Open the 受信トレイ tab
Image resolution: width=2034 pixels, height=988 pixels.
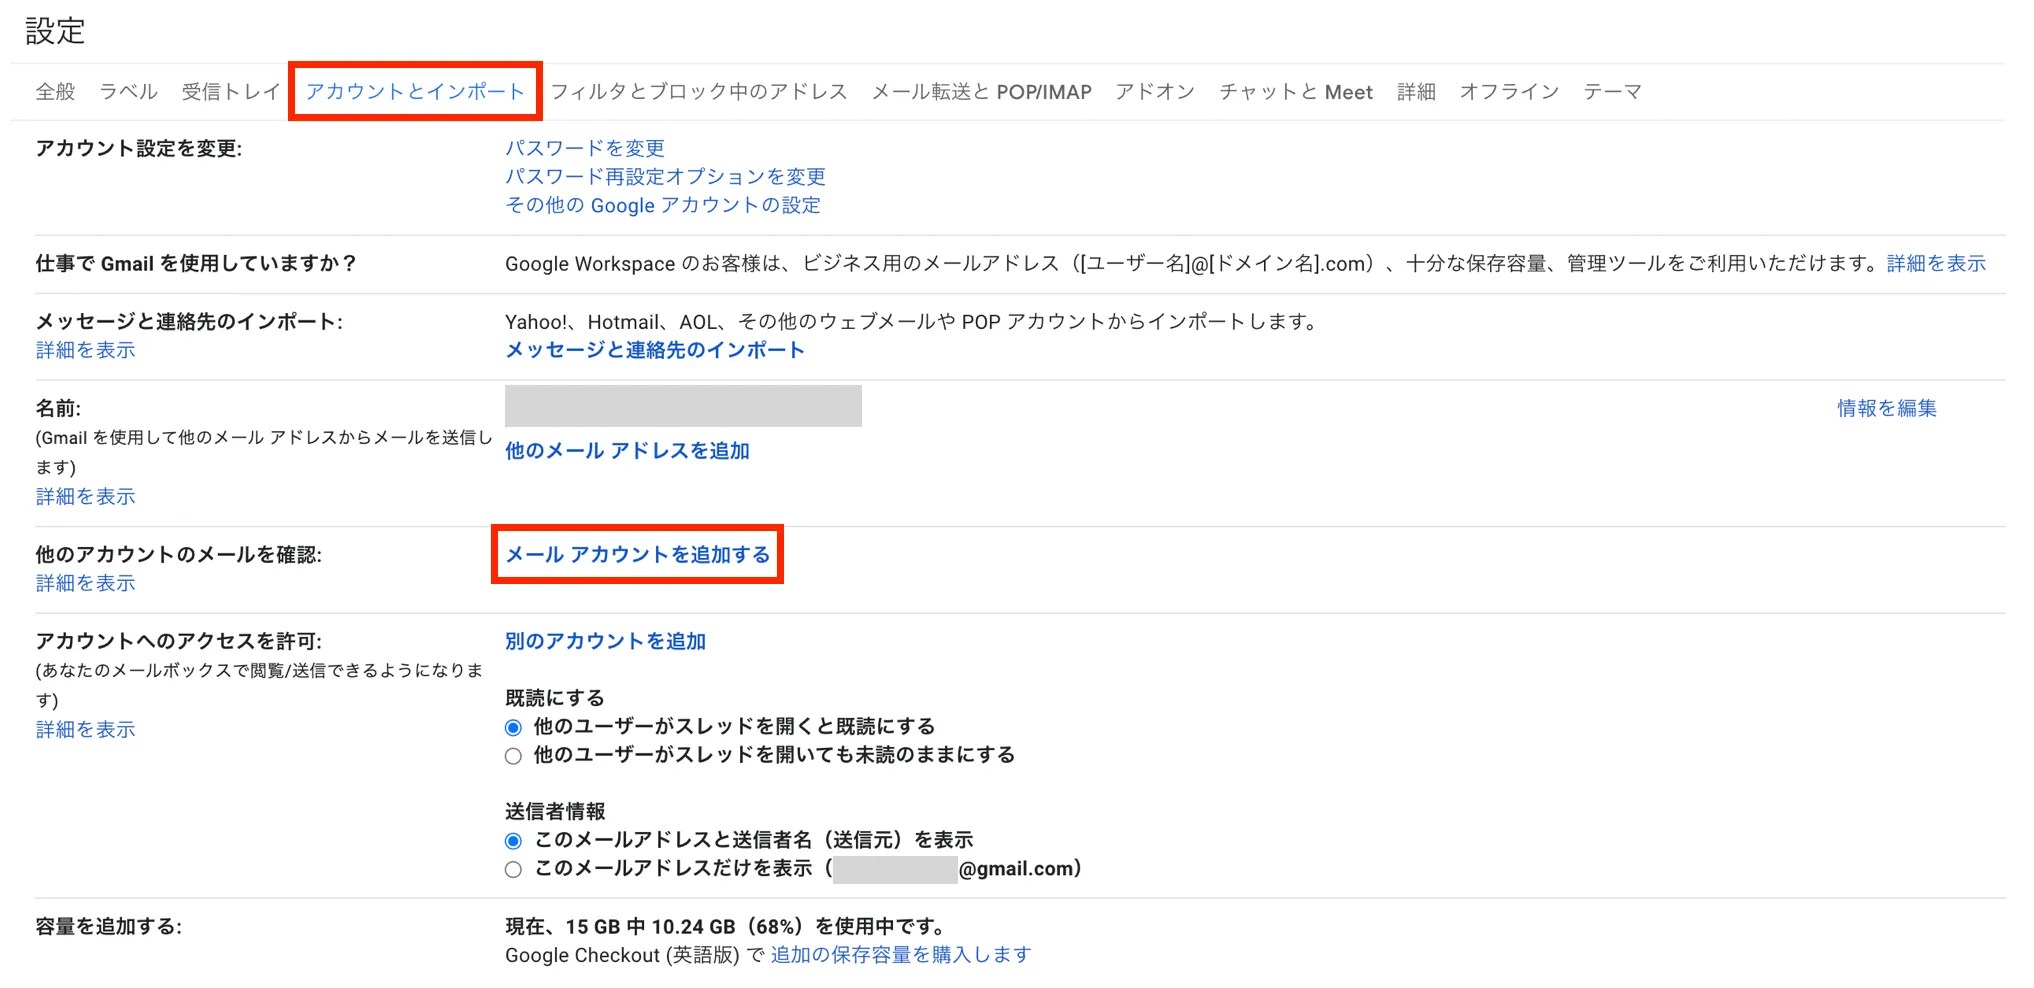(x=228, y=91)
